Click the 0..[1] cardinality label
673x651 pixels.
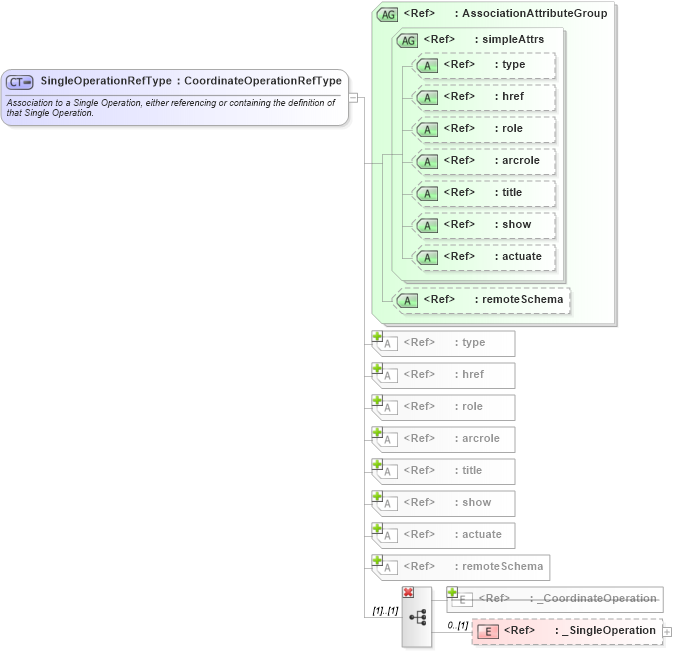[458, 625]
